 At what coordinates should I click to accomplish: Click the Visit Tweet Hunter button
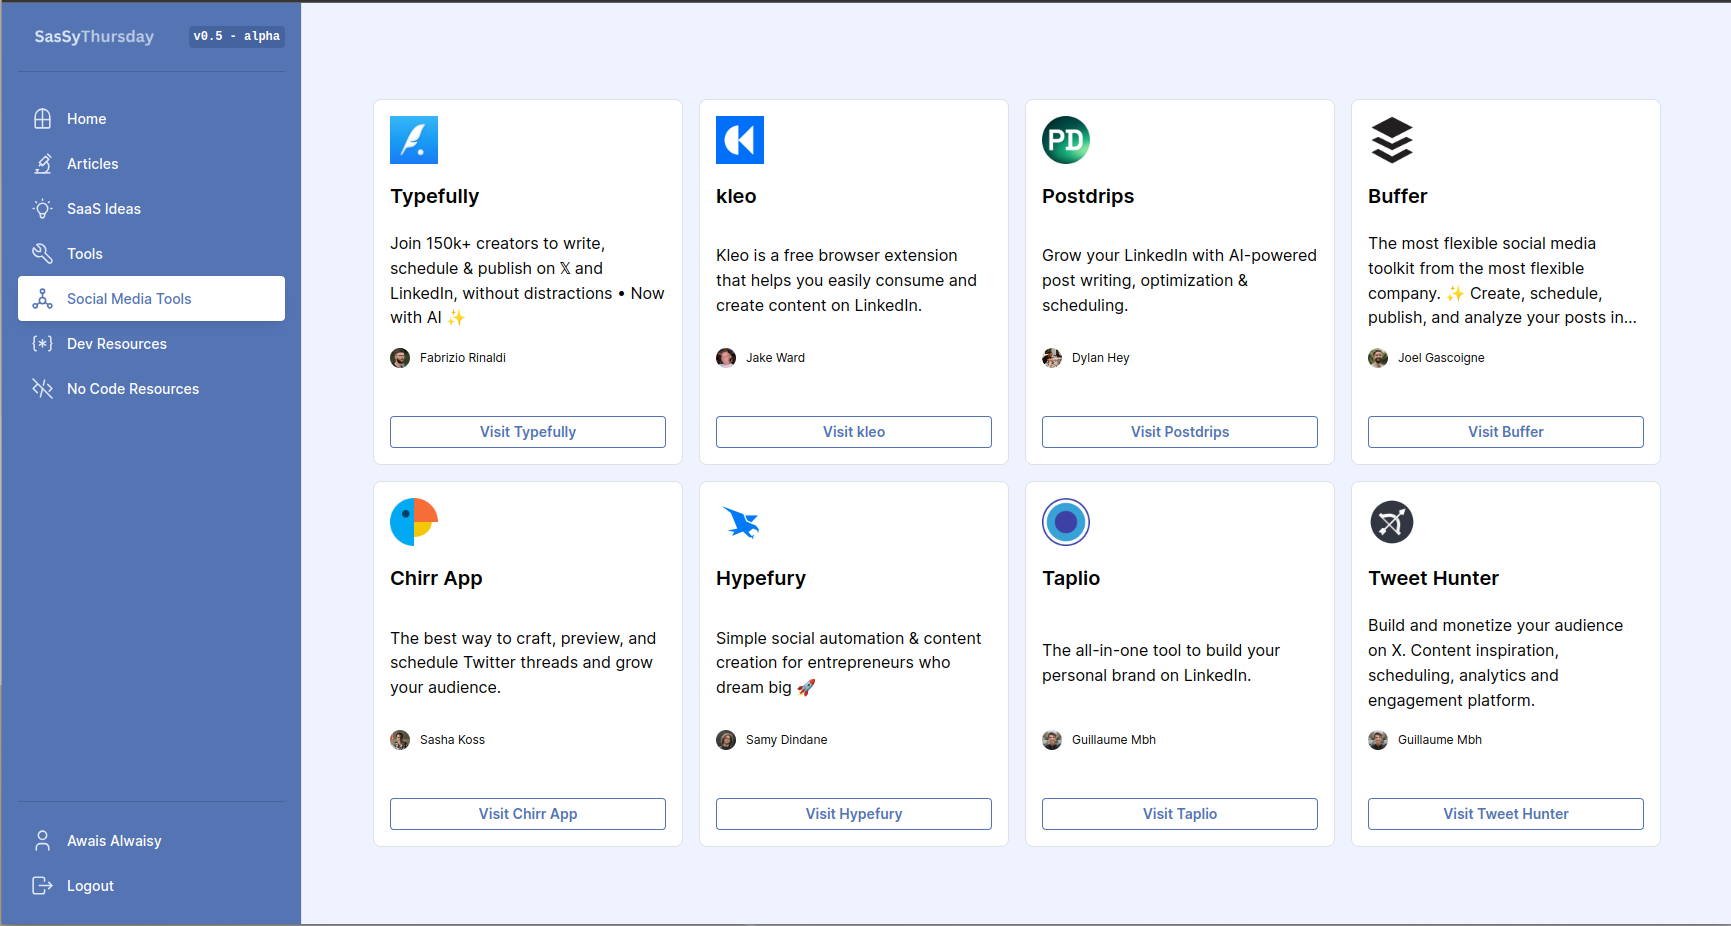click(x=1506, y=814)
